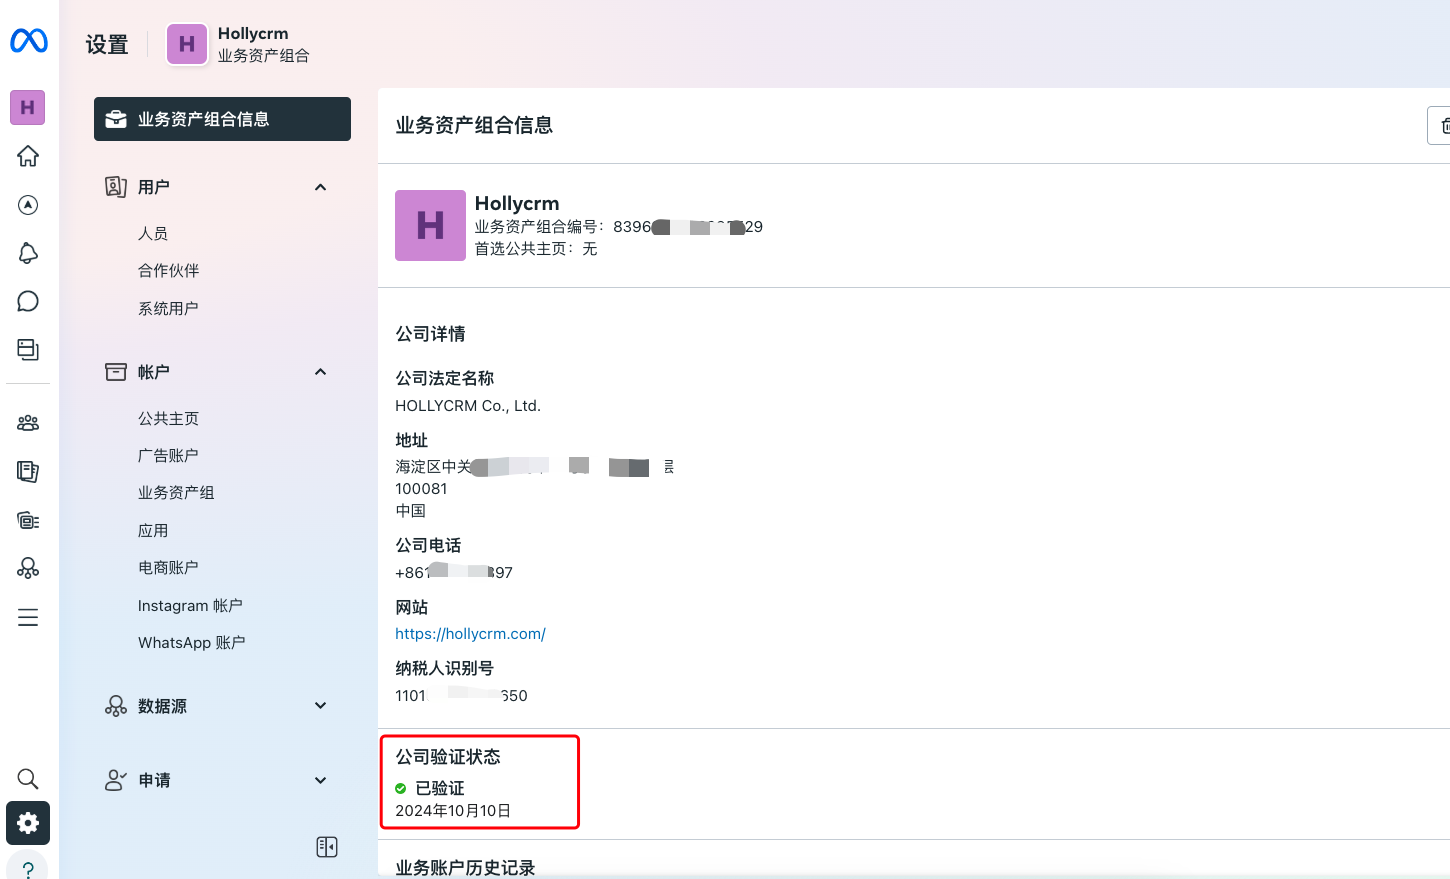Click the 业务账户历史记录 heading
Image resolution: width=1450 pixels, height=879 pixels.
coord(465,867)
